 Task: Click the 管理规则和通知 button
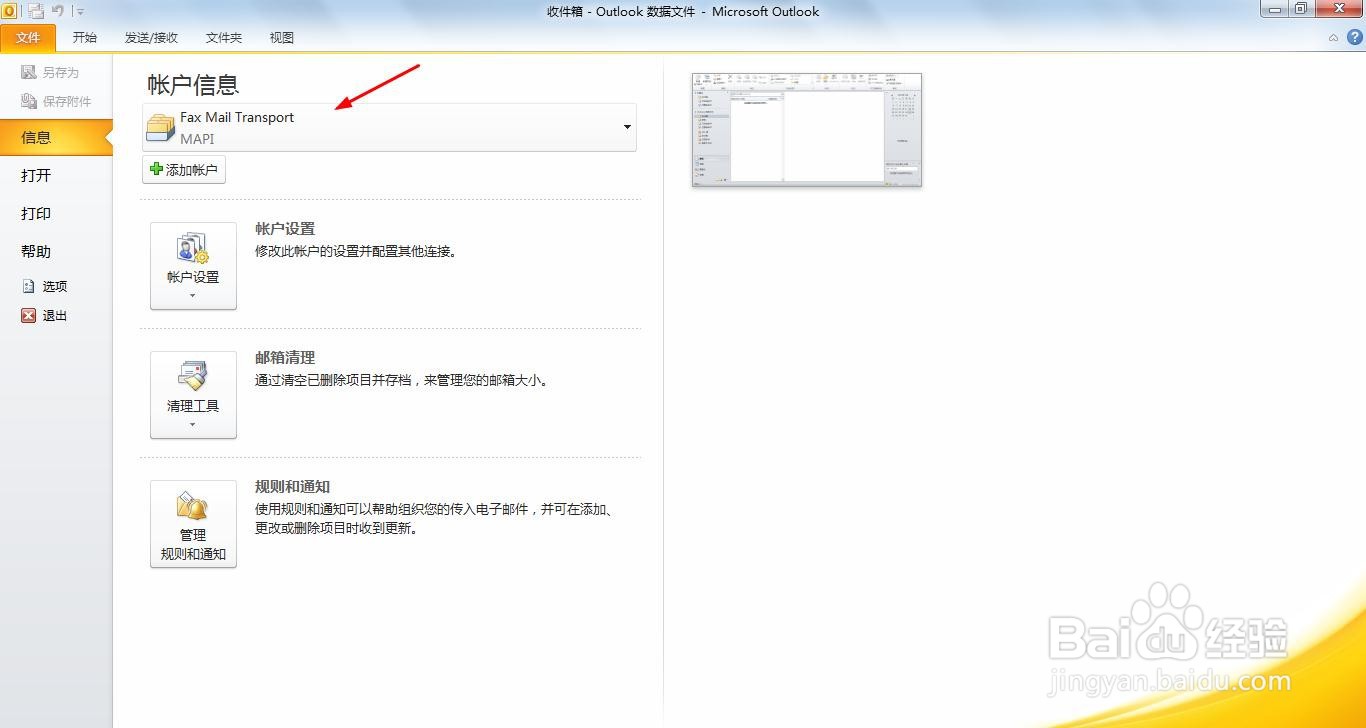tap(193, 524)
